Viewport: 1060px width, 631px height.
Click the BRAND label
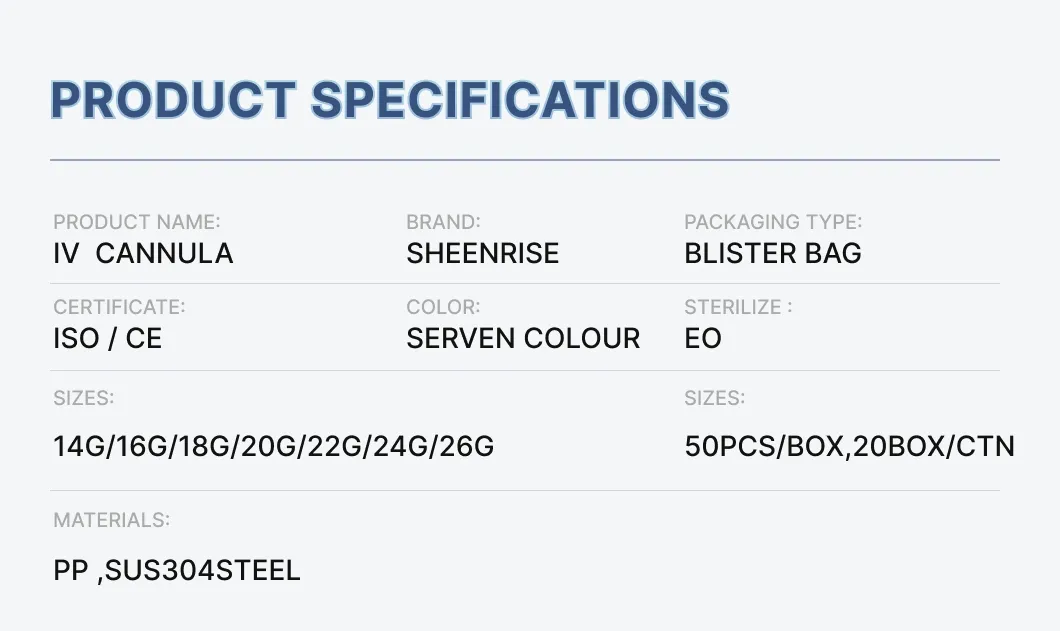pos(443,222)
